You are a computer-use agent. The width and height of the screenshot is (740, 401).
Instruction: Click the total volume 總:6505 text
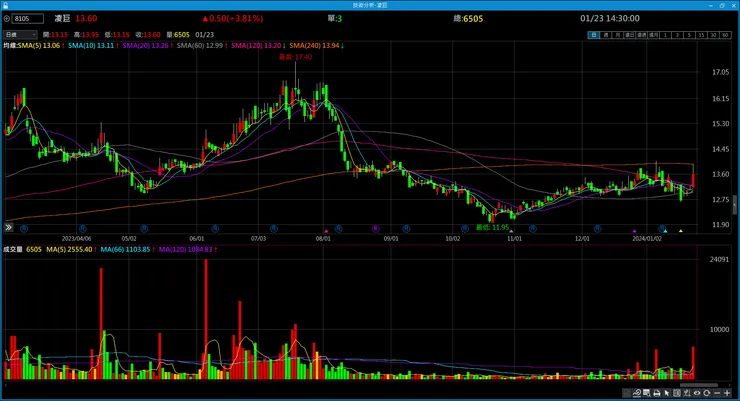pyautogui.click(x=468, y=18)
